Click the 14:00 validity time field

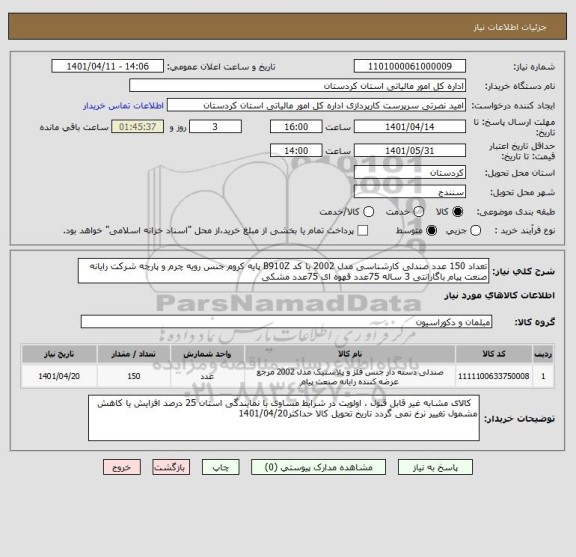pos(296,151)
